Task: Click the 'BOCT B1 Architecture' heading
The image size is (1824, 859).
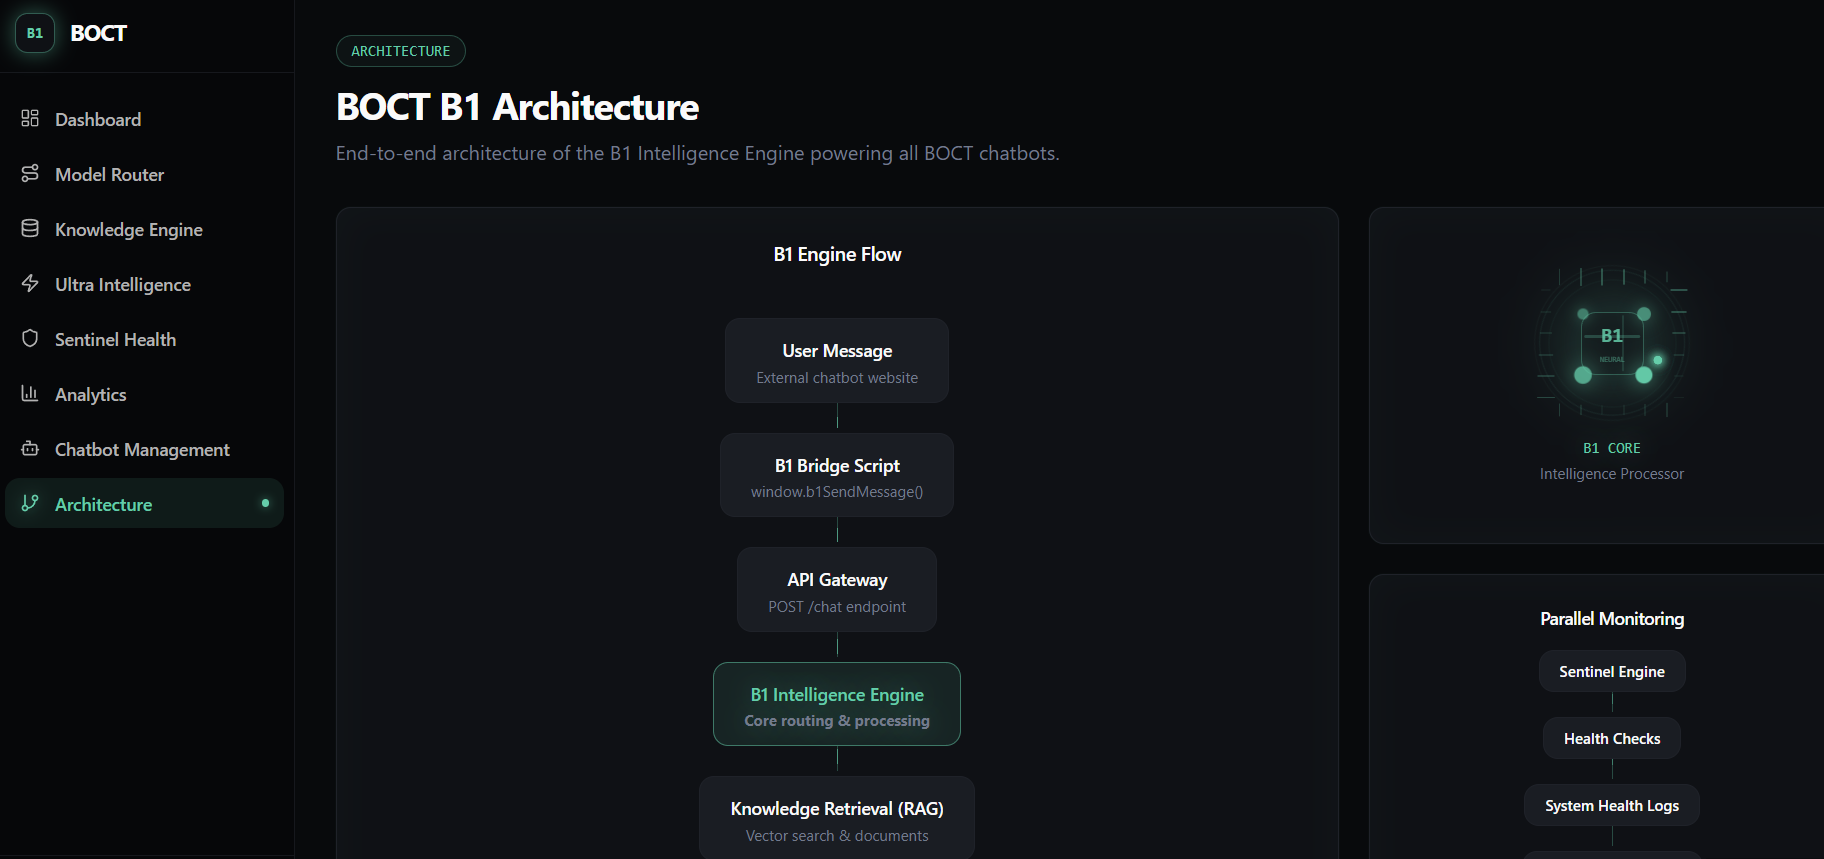Action: tap(517, 107)
